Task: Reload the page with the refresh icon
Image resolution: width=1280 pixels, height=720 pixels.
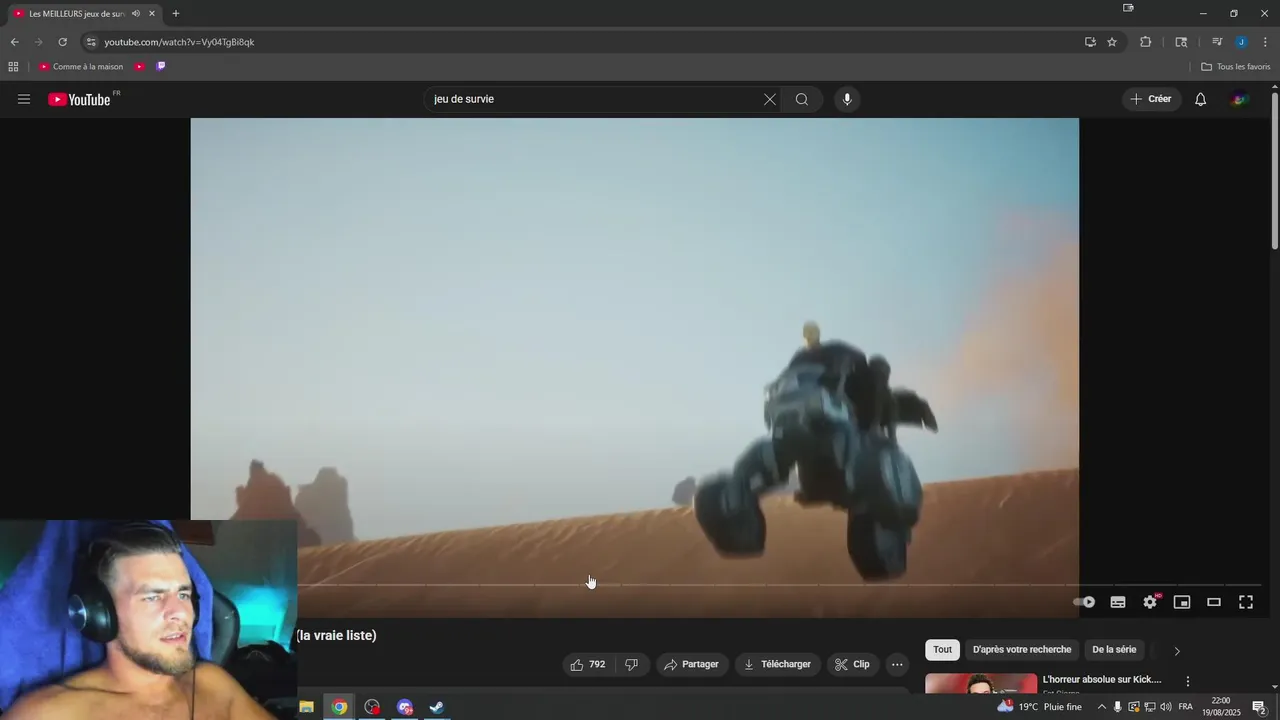Action: [x=62, y=42]
